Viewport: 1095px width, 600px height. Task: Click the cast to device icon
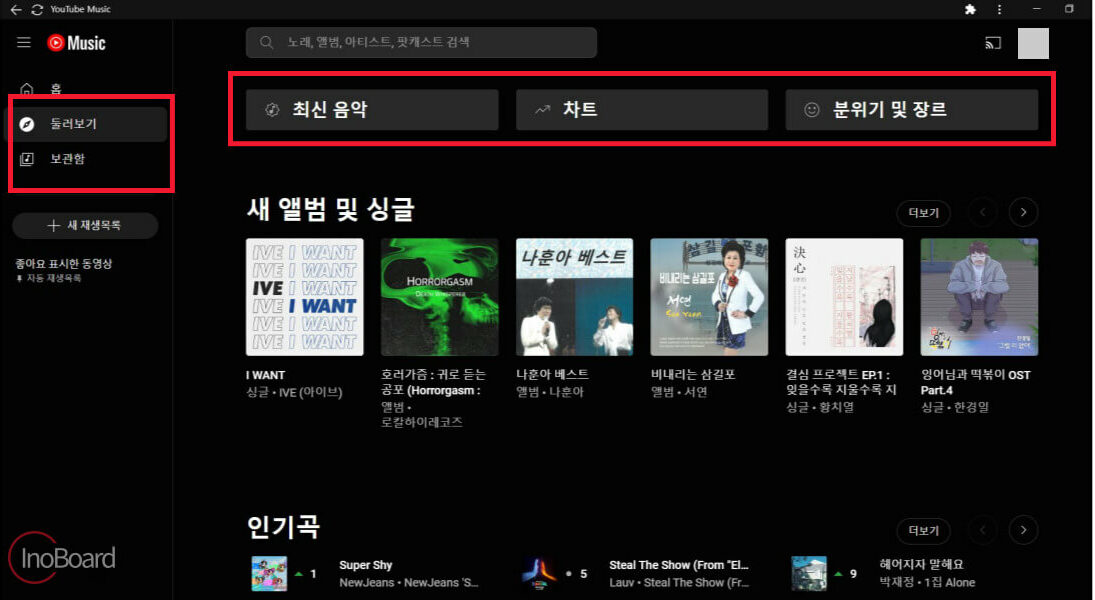click(993, 43)
